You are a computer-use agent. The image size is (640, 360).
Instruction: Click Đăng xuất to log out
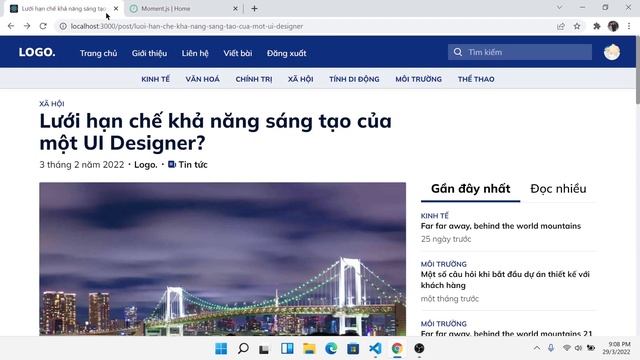(x=287, y=53)
